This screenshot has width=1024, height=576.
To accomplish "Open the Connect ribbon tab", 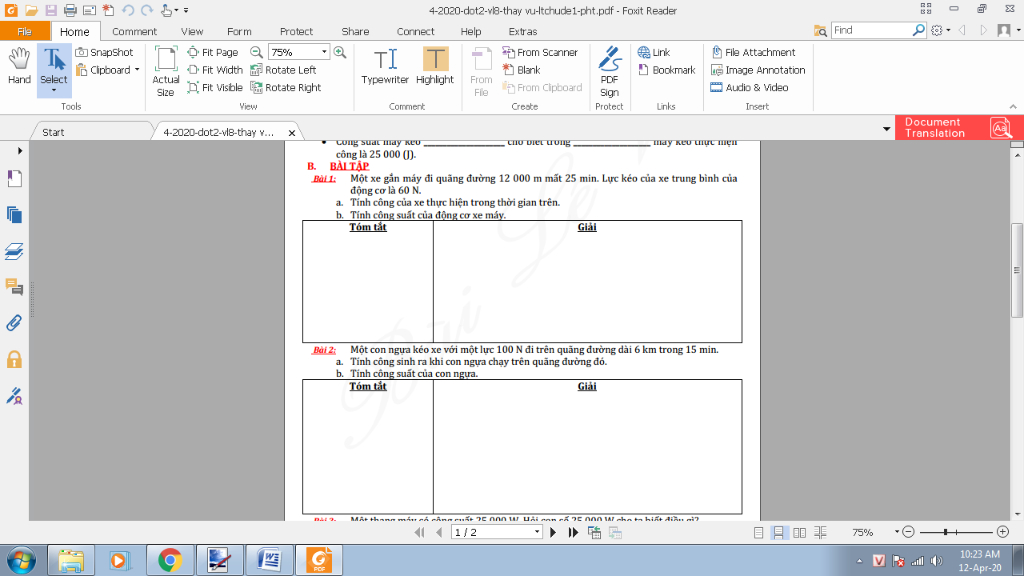I will click(x=415, y=31).
